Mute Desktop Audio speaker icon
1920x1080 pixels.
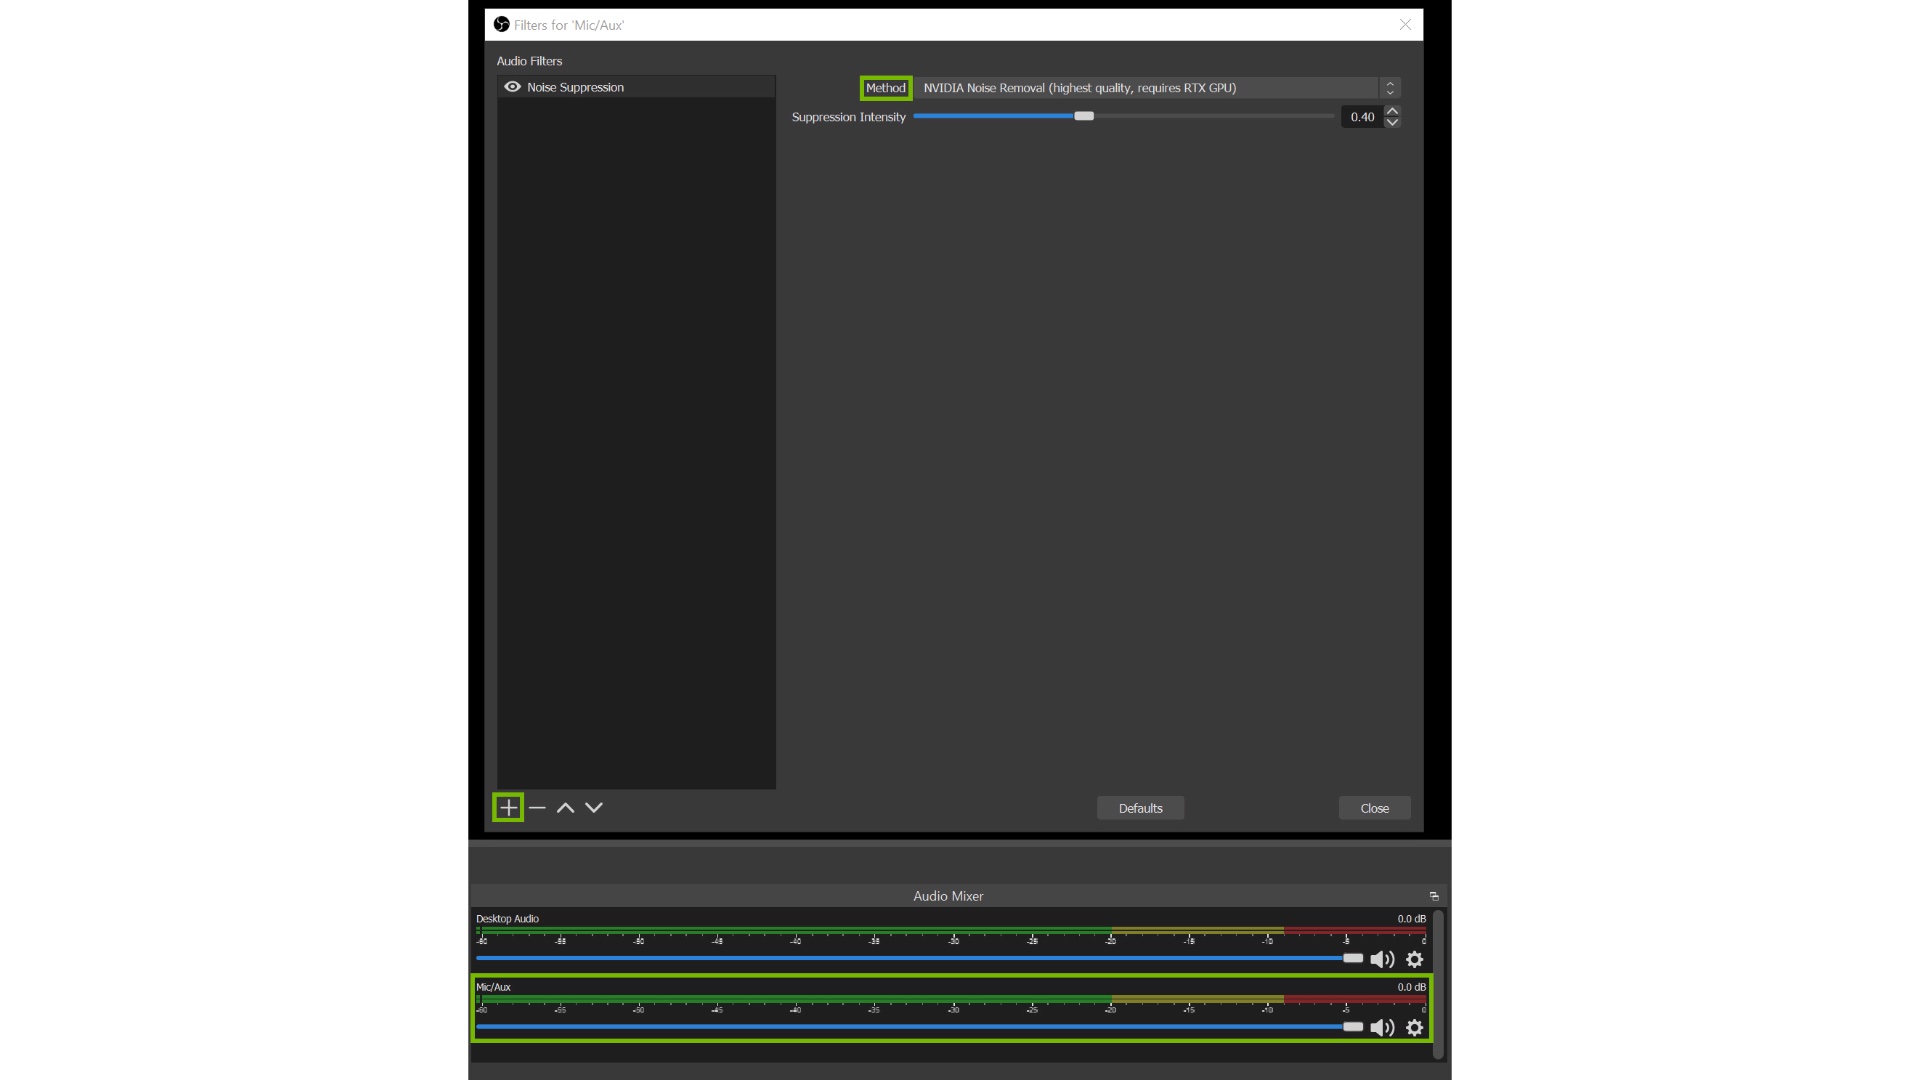[1382, 959]
